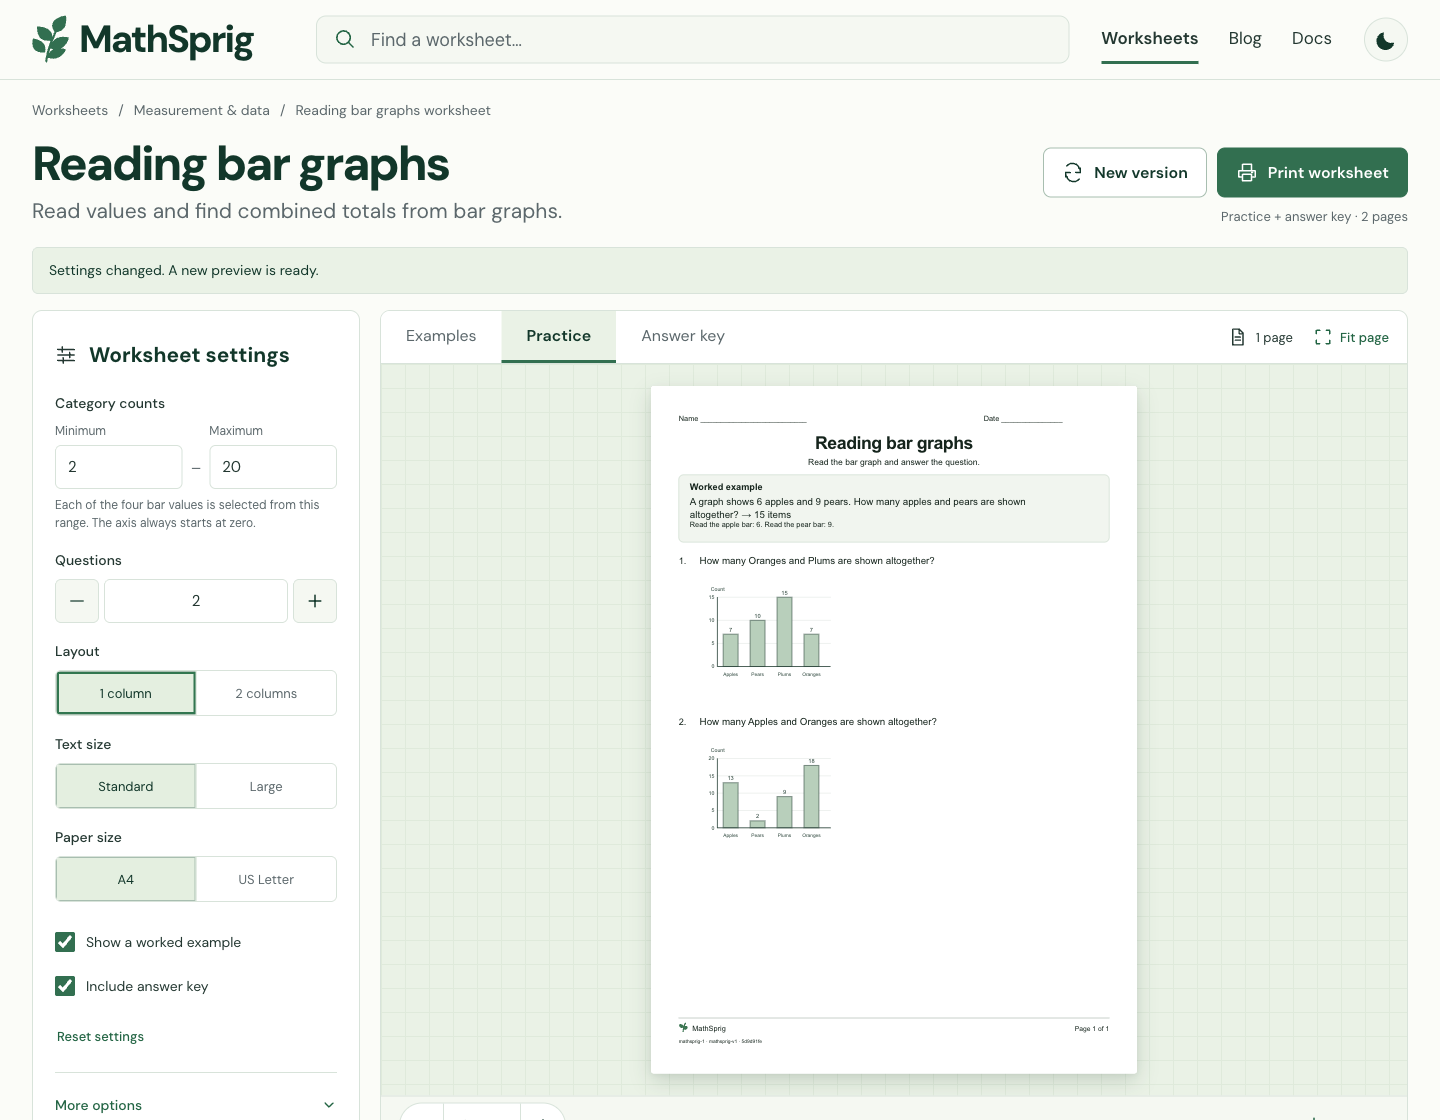
Task: Toggle dark mode moon icon
Action: click(x=1386, y=40)
